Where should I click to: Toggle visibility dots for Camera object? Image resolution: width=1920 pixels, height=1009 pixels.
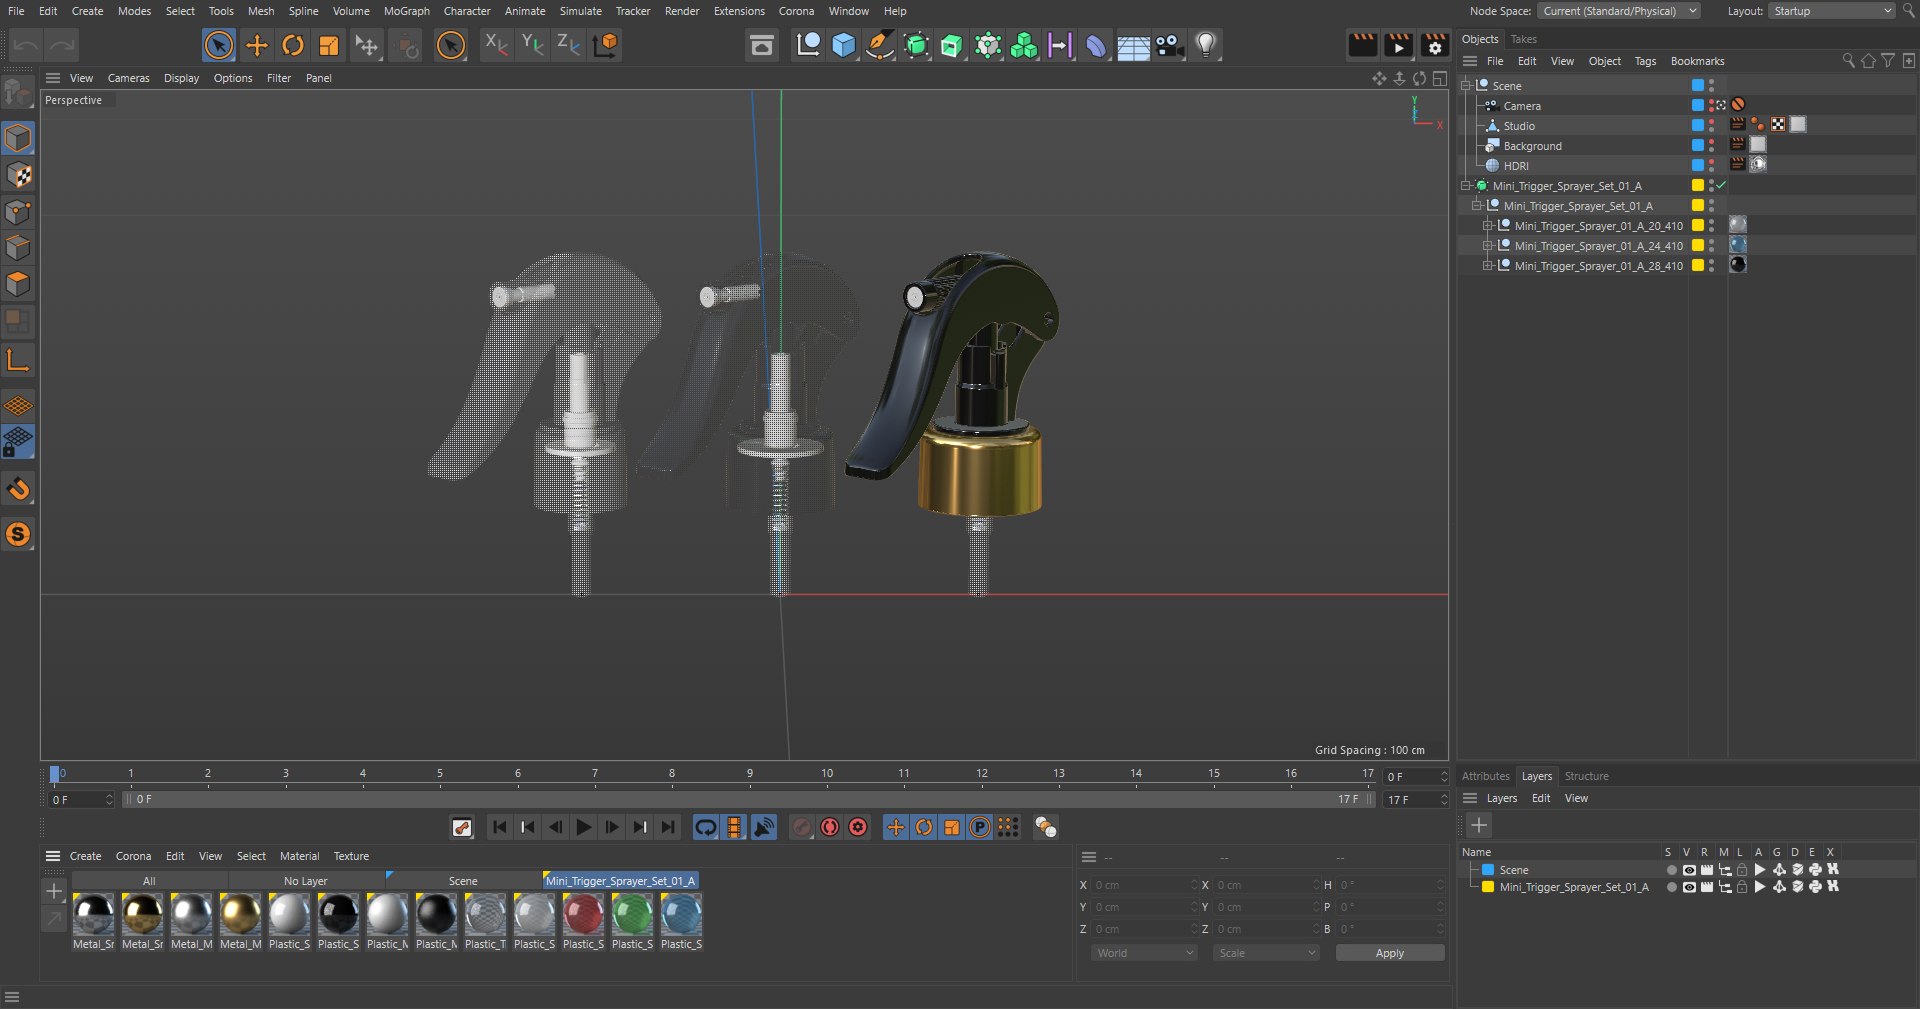[1711, 105]
